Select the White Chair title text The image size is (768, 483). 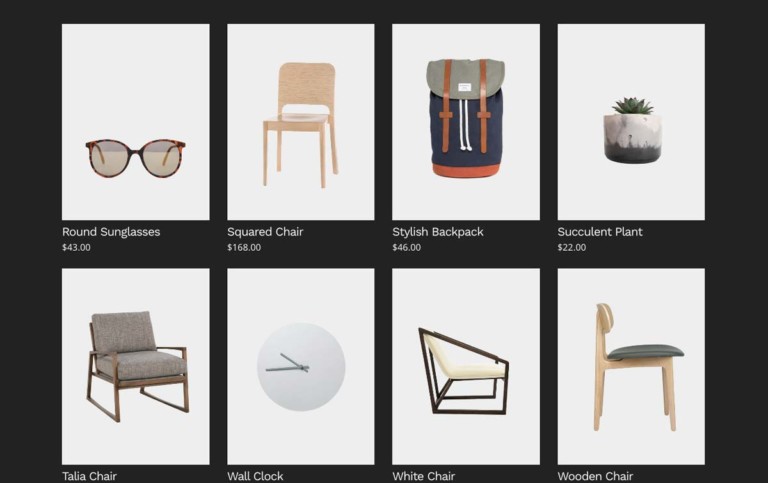point(424,476)
